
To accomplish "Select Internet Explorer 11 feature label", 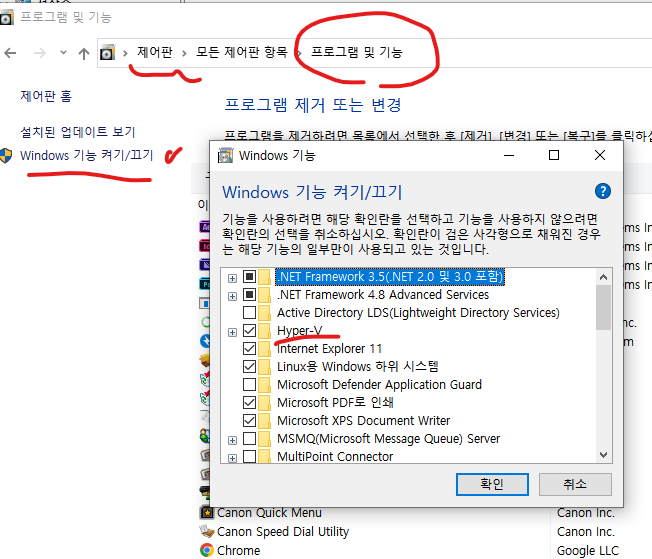I will (x=329, y=349).
